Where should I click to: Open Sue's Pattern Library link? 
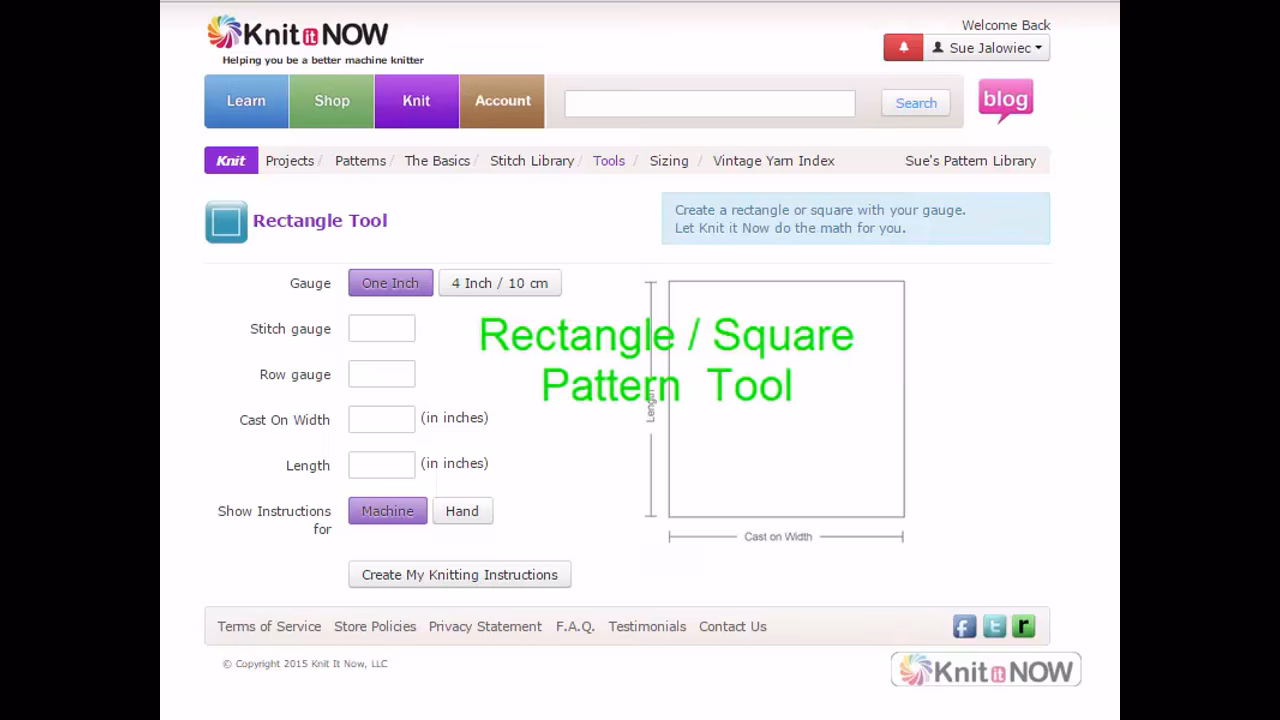(970, 161)
